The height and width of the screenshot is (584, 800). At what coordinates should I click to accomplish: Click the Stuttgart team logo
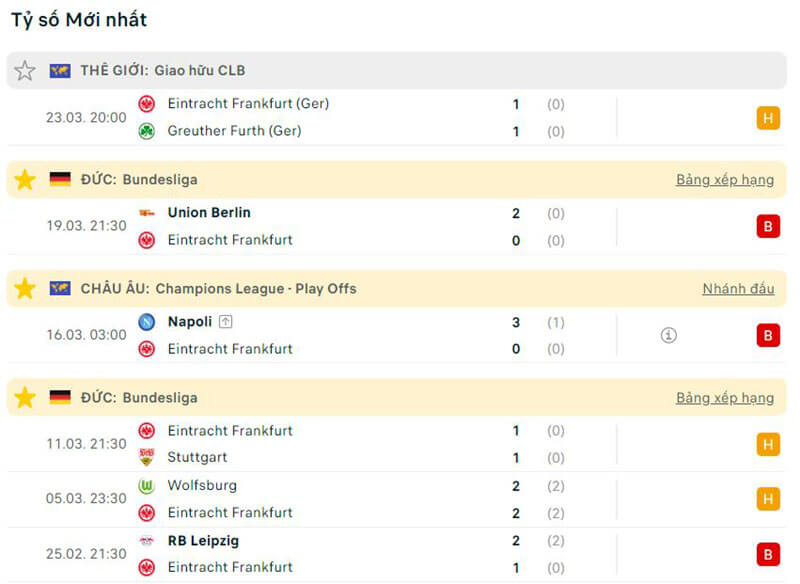[147, 458]
